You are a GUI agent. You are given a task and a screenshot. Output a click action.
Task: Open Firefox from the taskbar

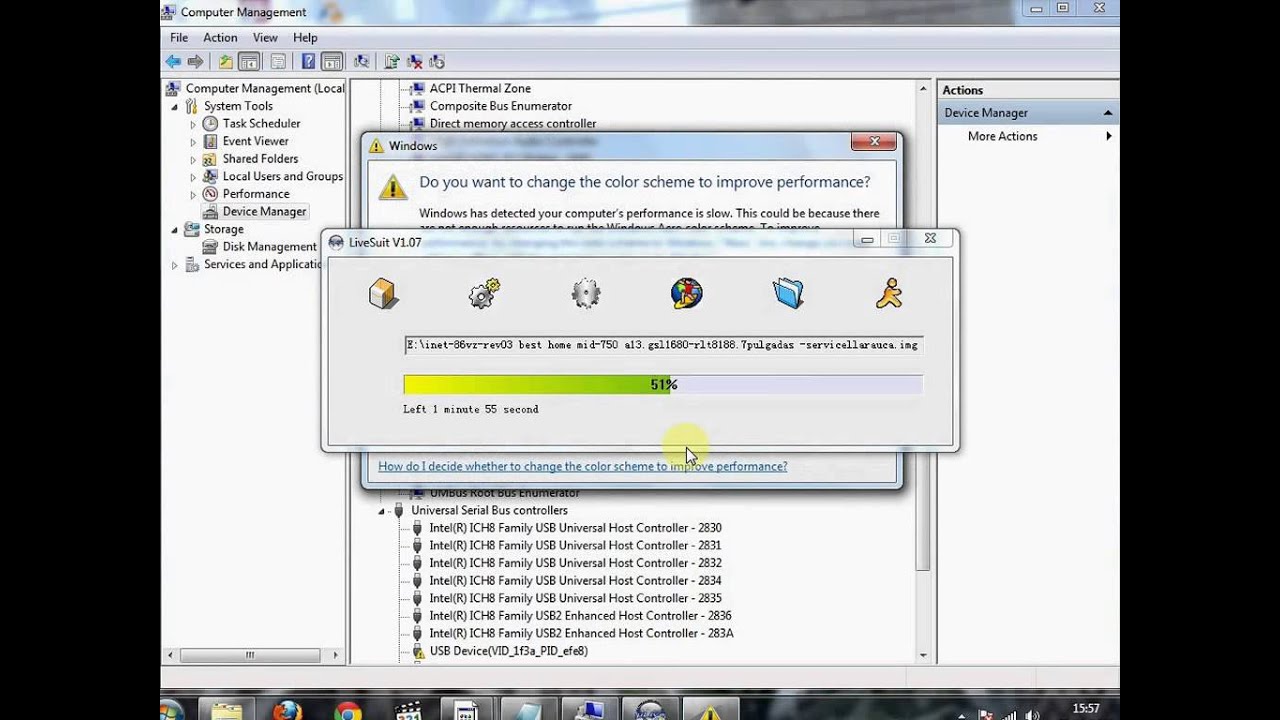coord(287,712)
